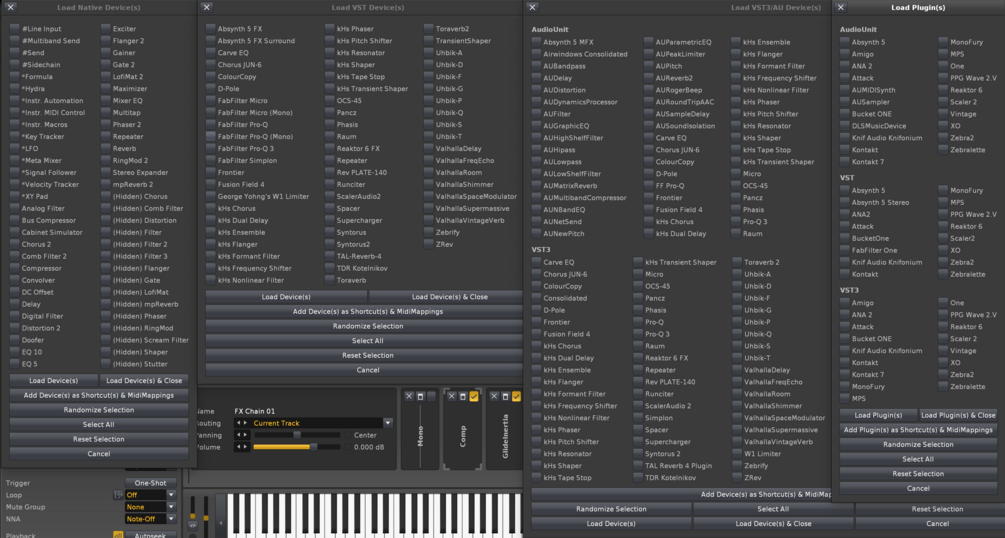Click Stereo Expander label in native devices
The height and width of the screenshot is (538, 1005).
[x=140, y=172]
